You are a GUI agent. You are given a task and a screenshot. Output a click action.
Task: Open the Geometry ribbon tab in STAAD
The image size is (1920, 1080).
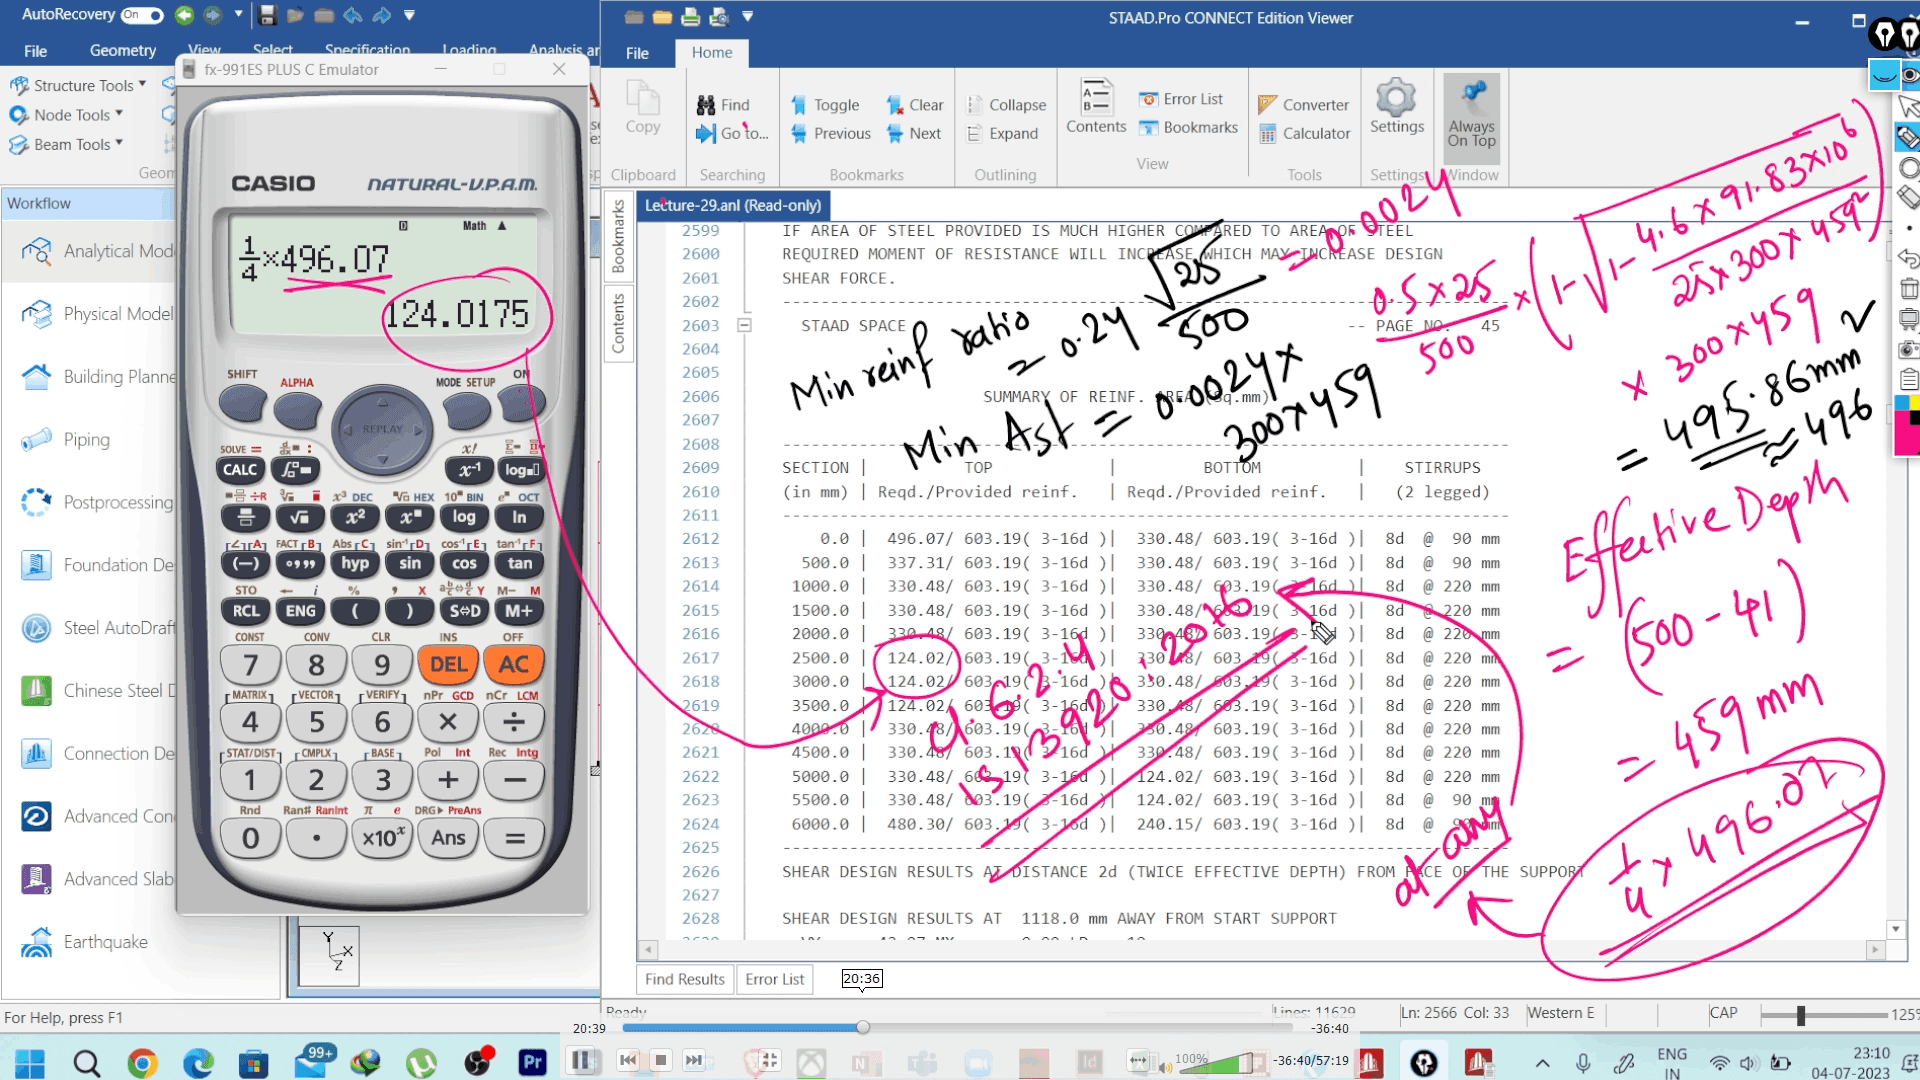point(123,50)
